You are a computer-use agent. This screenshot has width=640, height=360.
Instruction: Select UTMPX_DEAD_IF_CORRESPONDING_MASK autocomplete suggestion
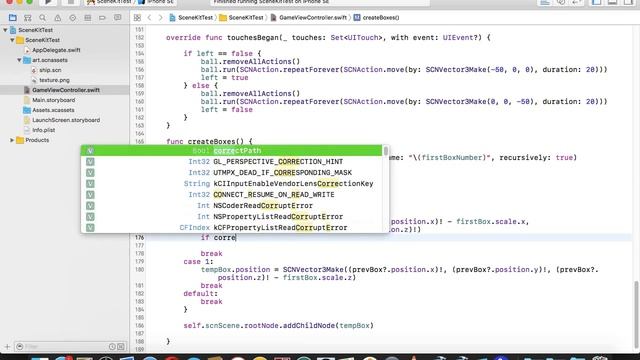[231, 173]
